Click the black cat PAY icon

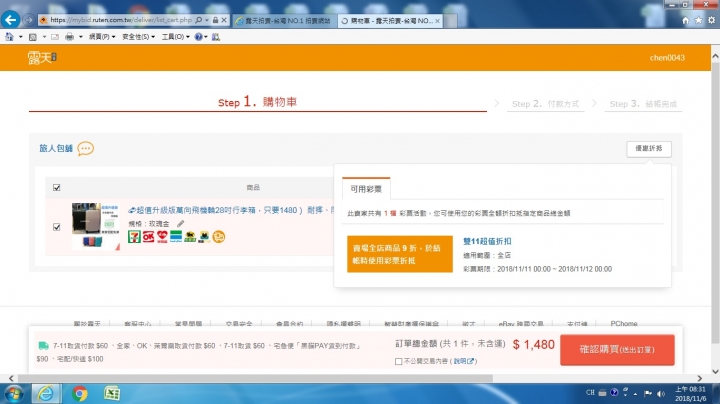pyautogui.click(x=204, y=236)
